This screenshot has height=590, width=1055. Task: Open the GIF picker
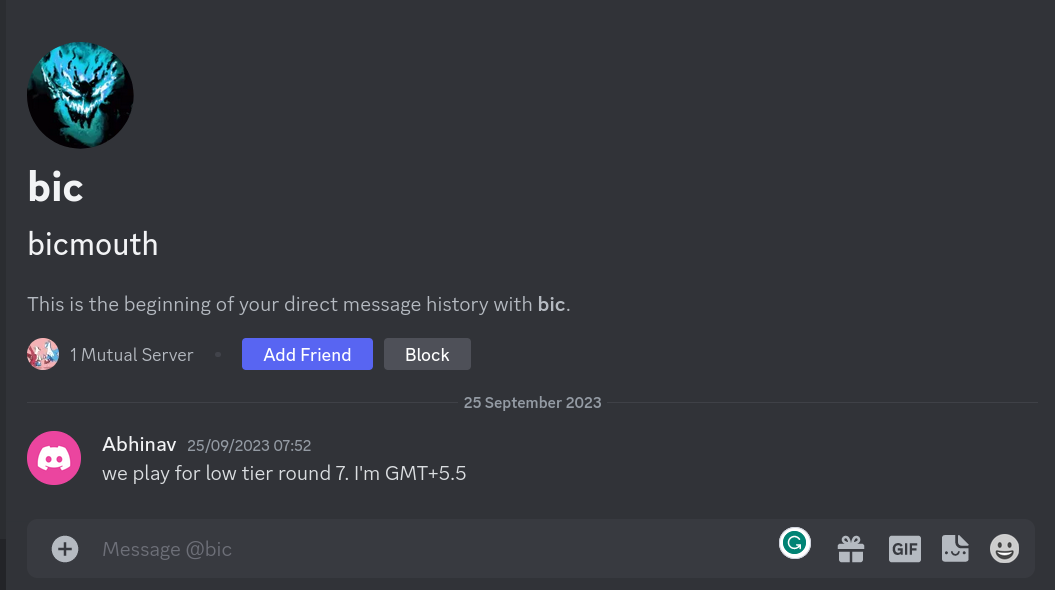pos(904,548)
